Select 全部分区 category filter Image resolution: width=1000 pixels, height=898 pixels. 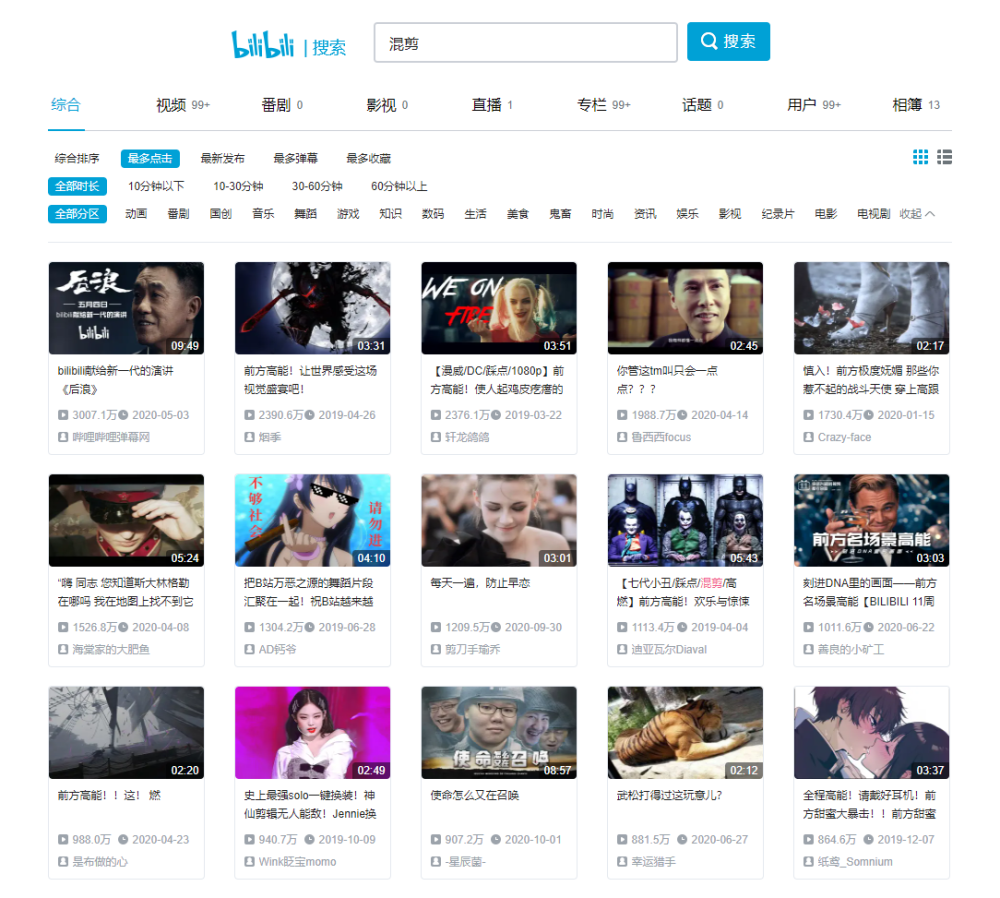[x=77, y=214]
